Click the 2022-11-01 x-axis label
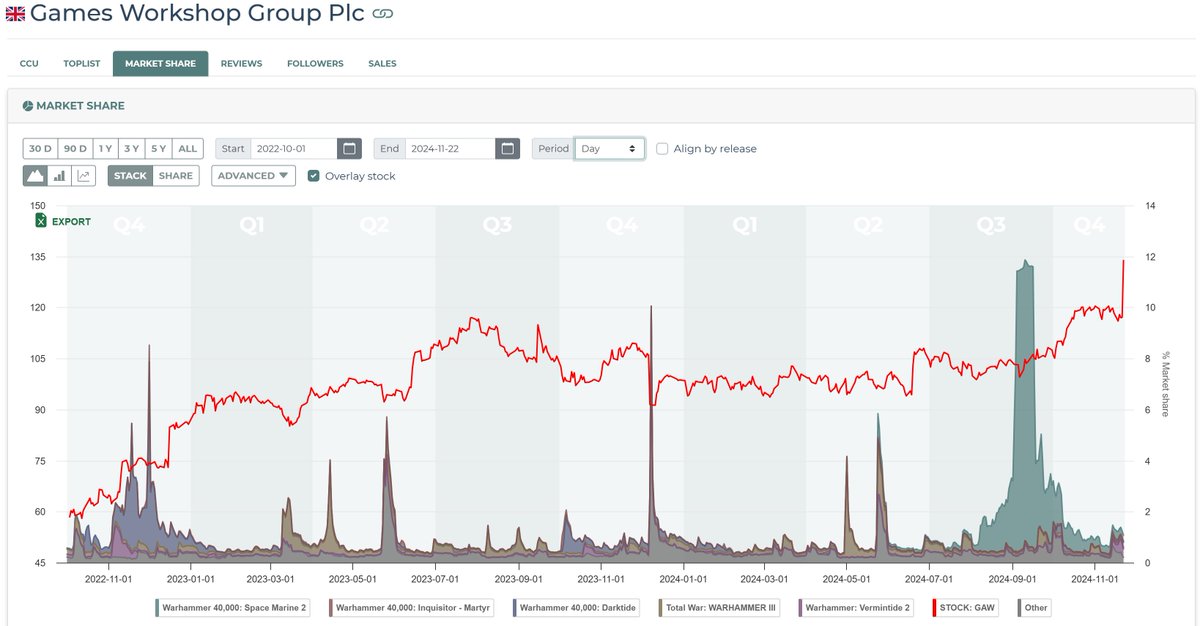The height and width of the screenshot is (626, 1200). click(110, 578)
